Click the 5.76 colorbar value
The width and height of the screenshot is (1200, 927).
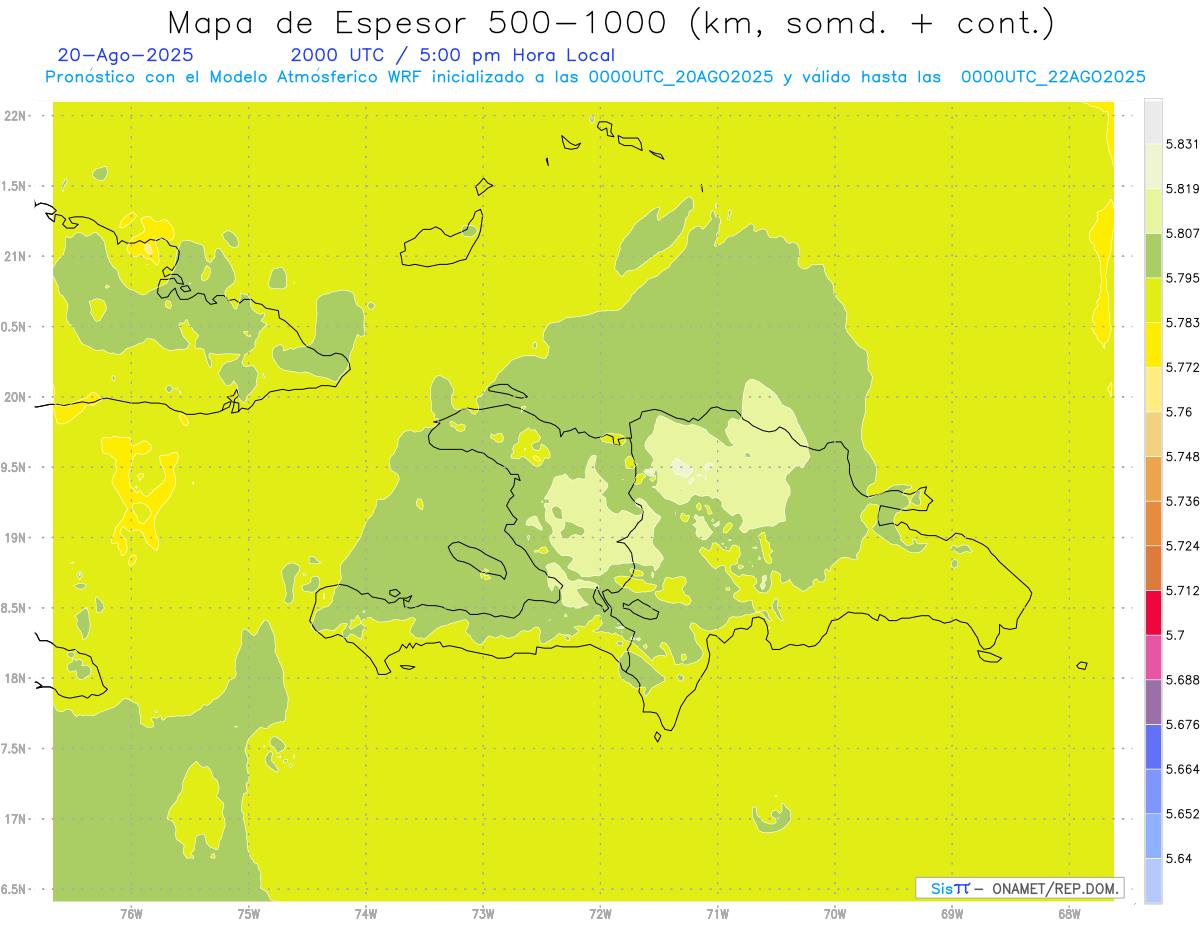1179,412
